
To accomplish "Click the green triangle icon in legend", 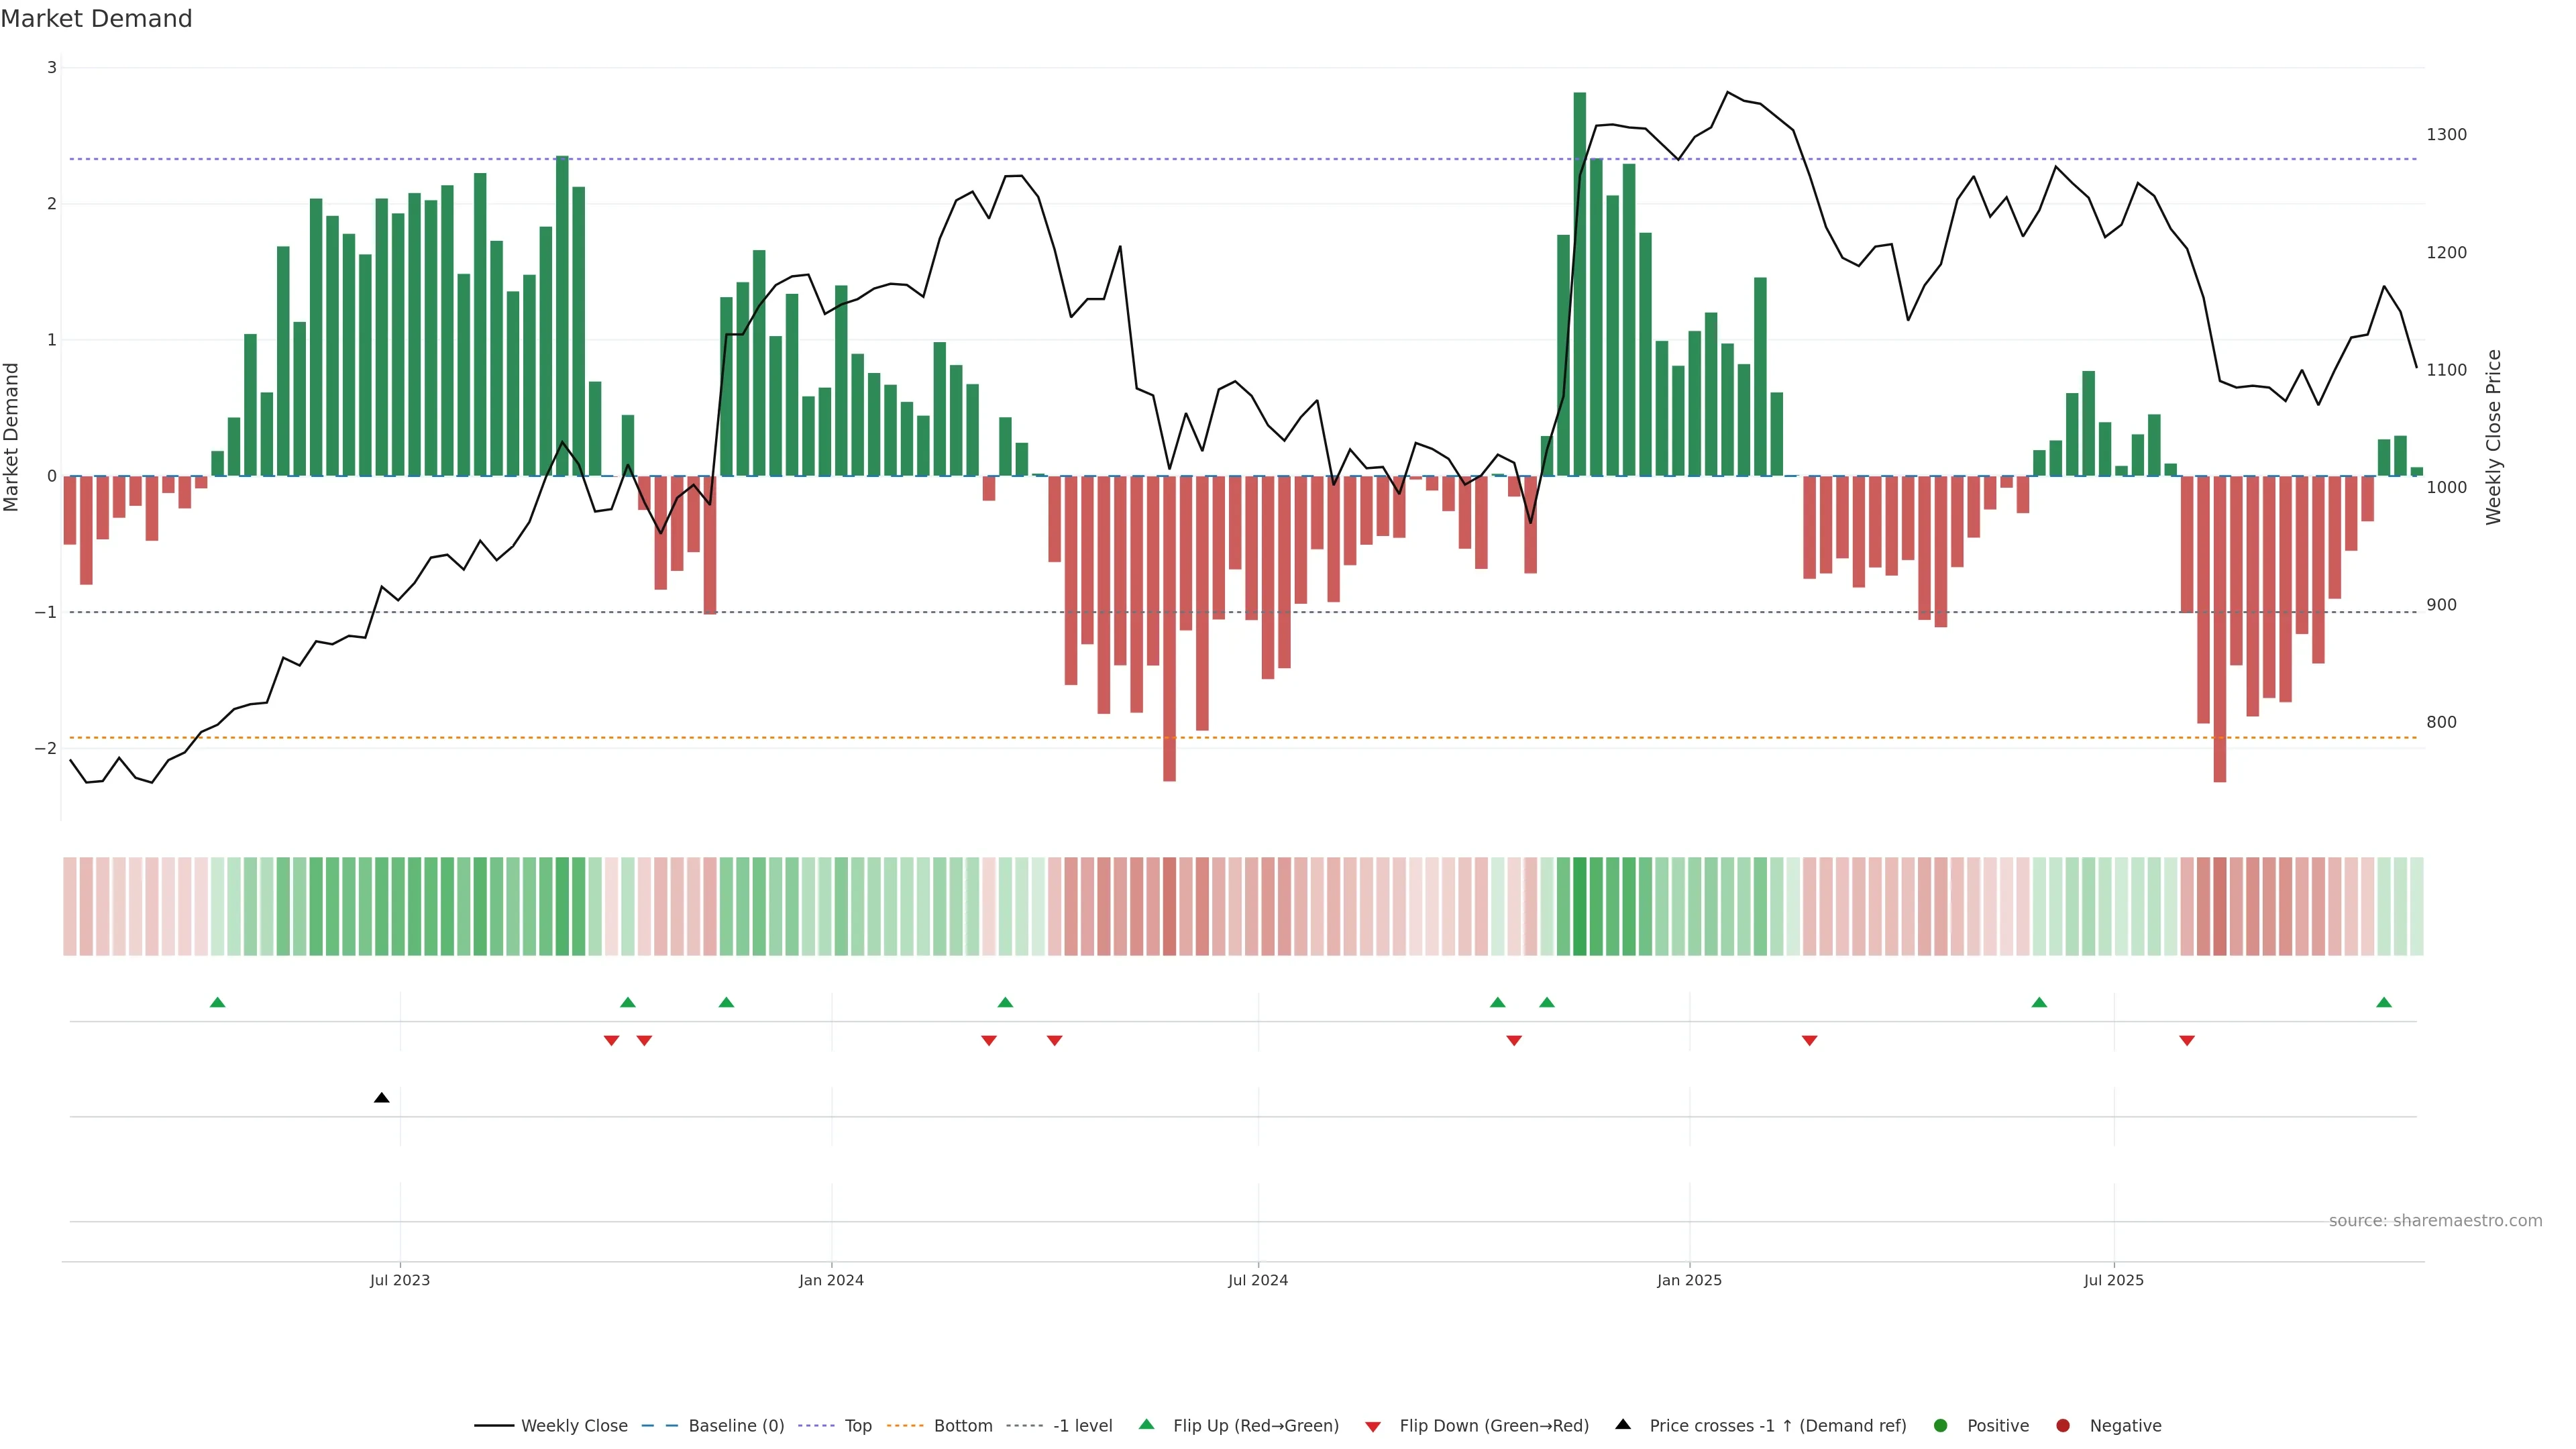I will 1147,1424.
